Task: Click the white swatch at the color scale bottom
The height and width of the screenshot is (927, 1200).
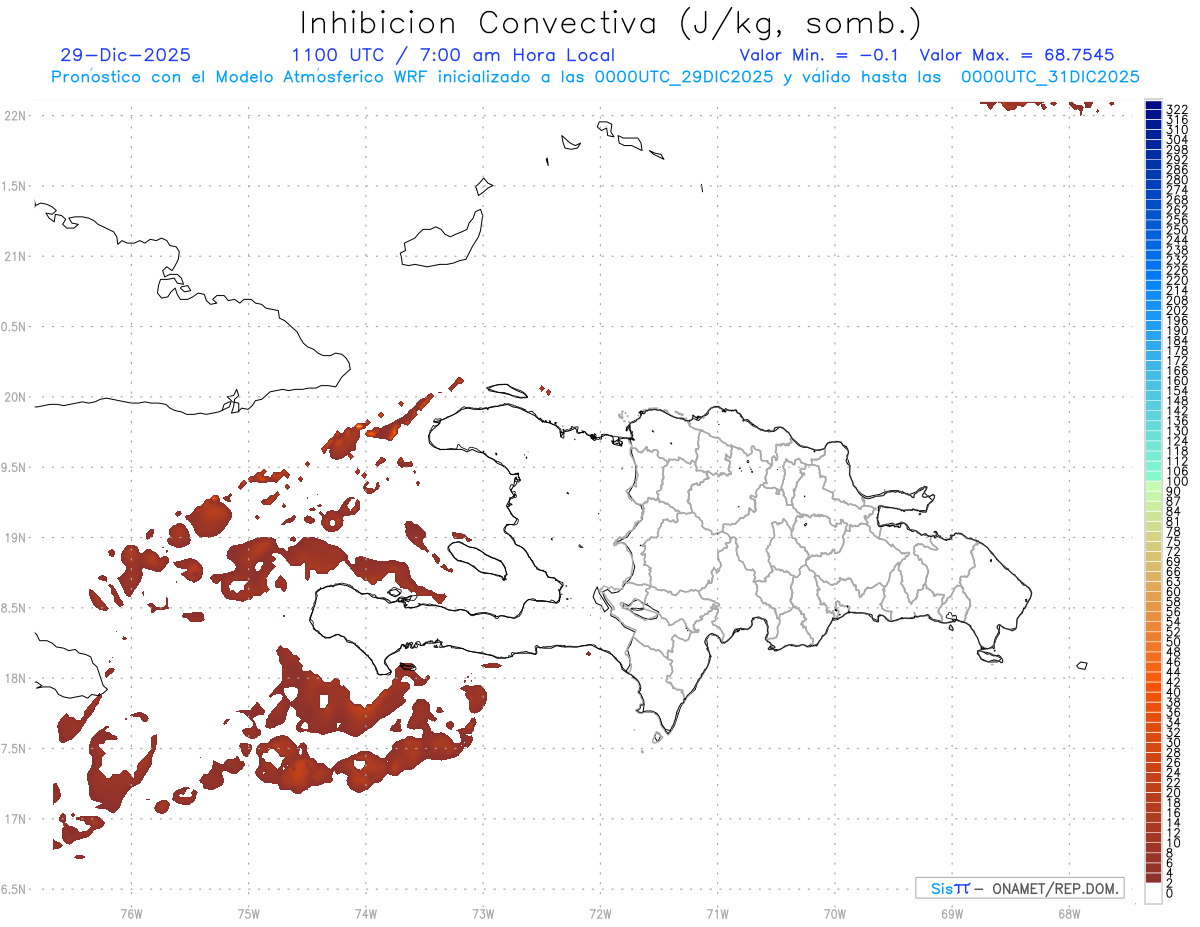Action: (1154, 893)
